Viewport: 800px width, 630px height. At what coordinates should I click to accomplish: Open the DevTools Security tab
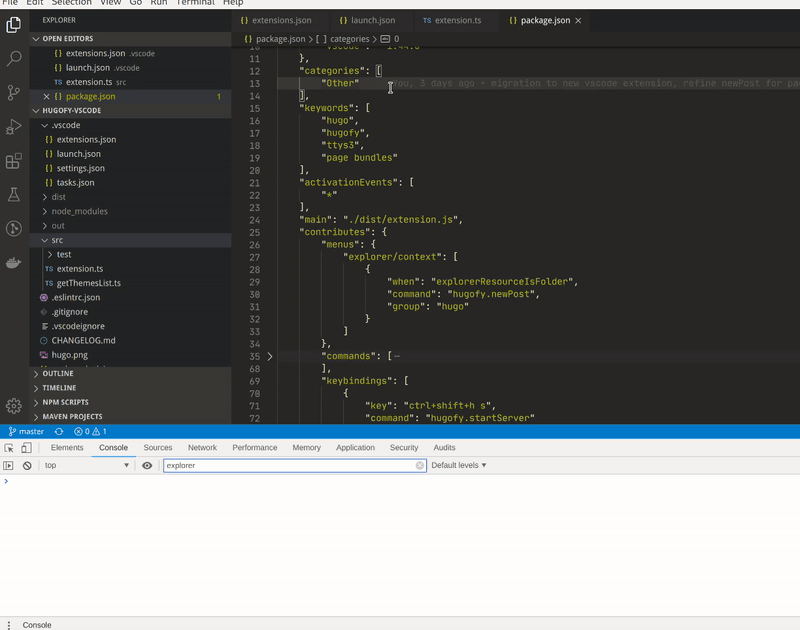pyautogui.click(x=404, y=447)
